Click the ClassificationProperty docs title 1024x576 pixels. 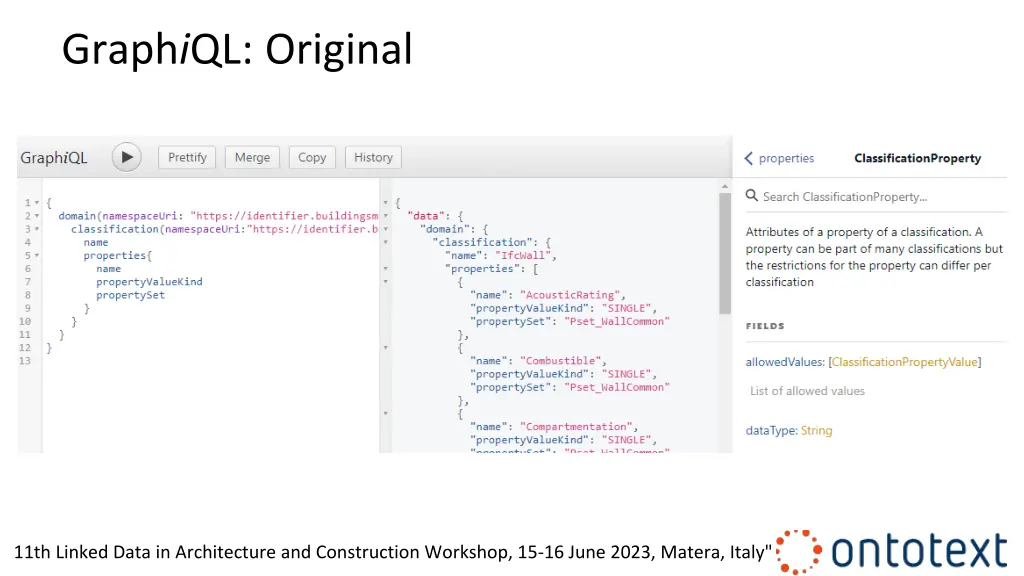[918, 158]
